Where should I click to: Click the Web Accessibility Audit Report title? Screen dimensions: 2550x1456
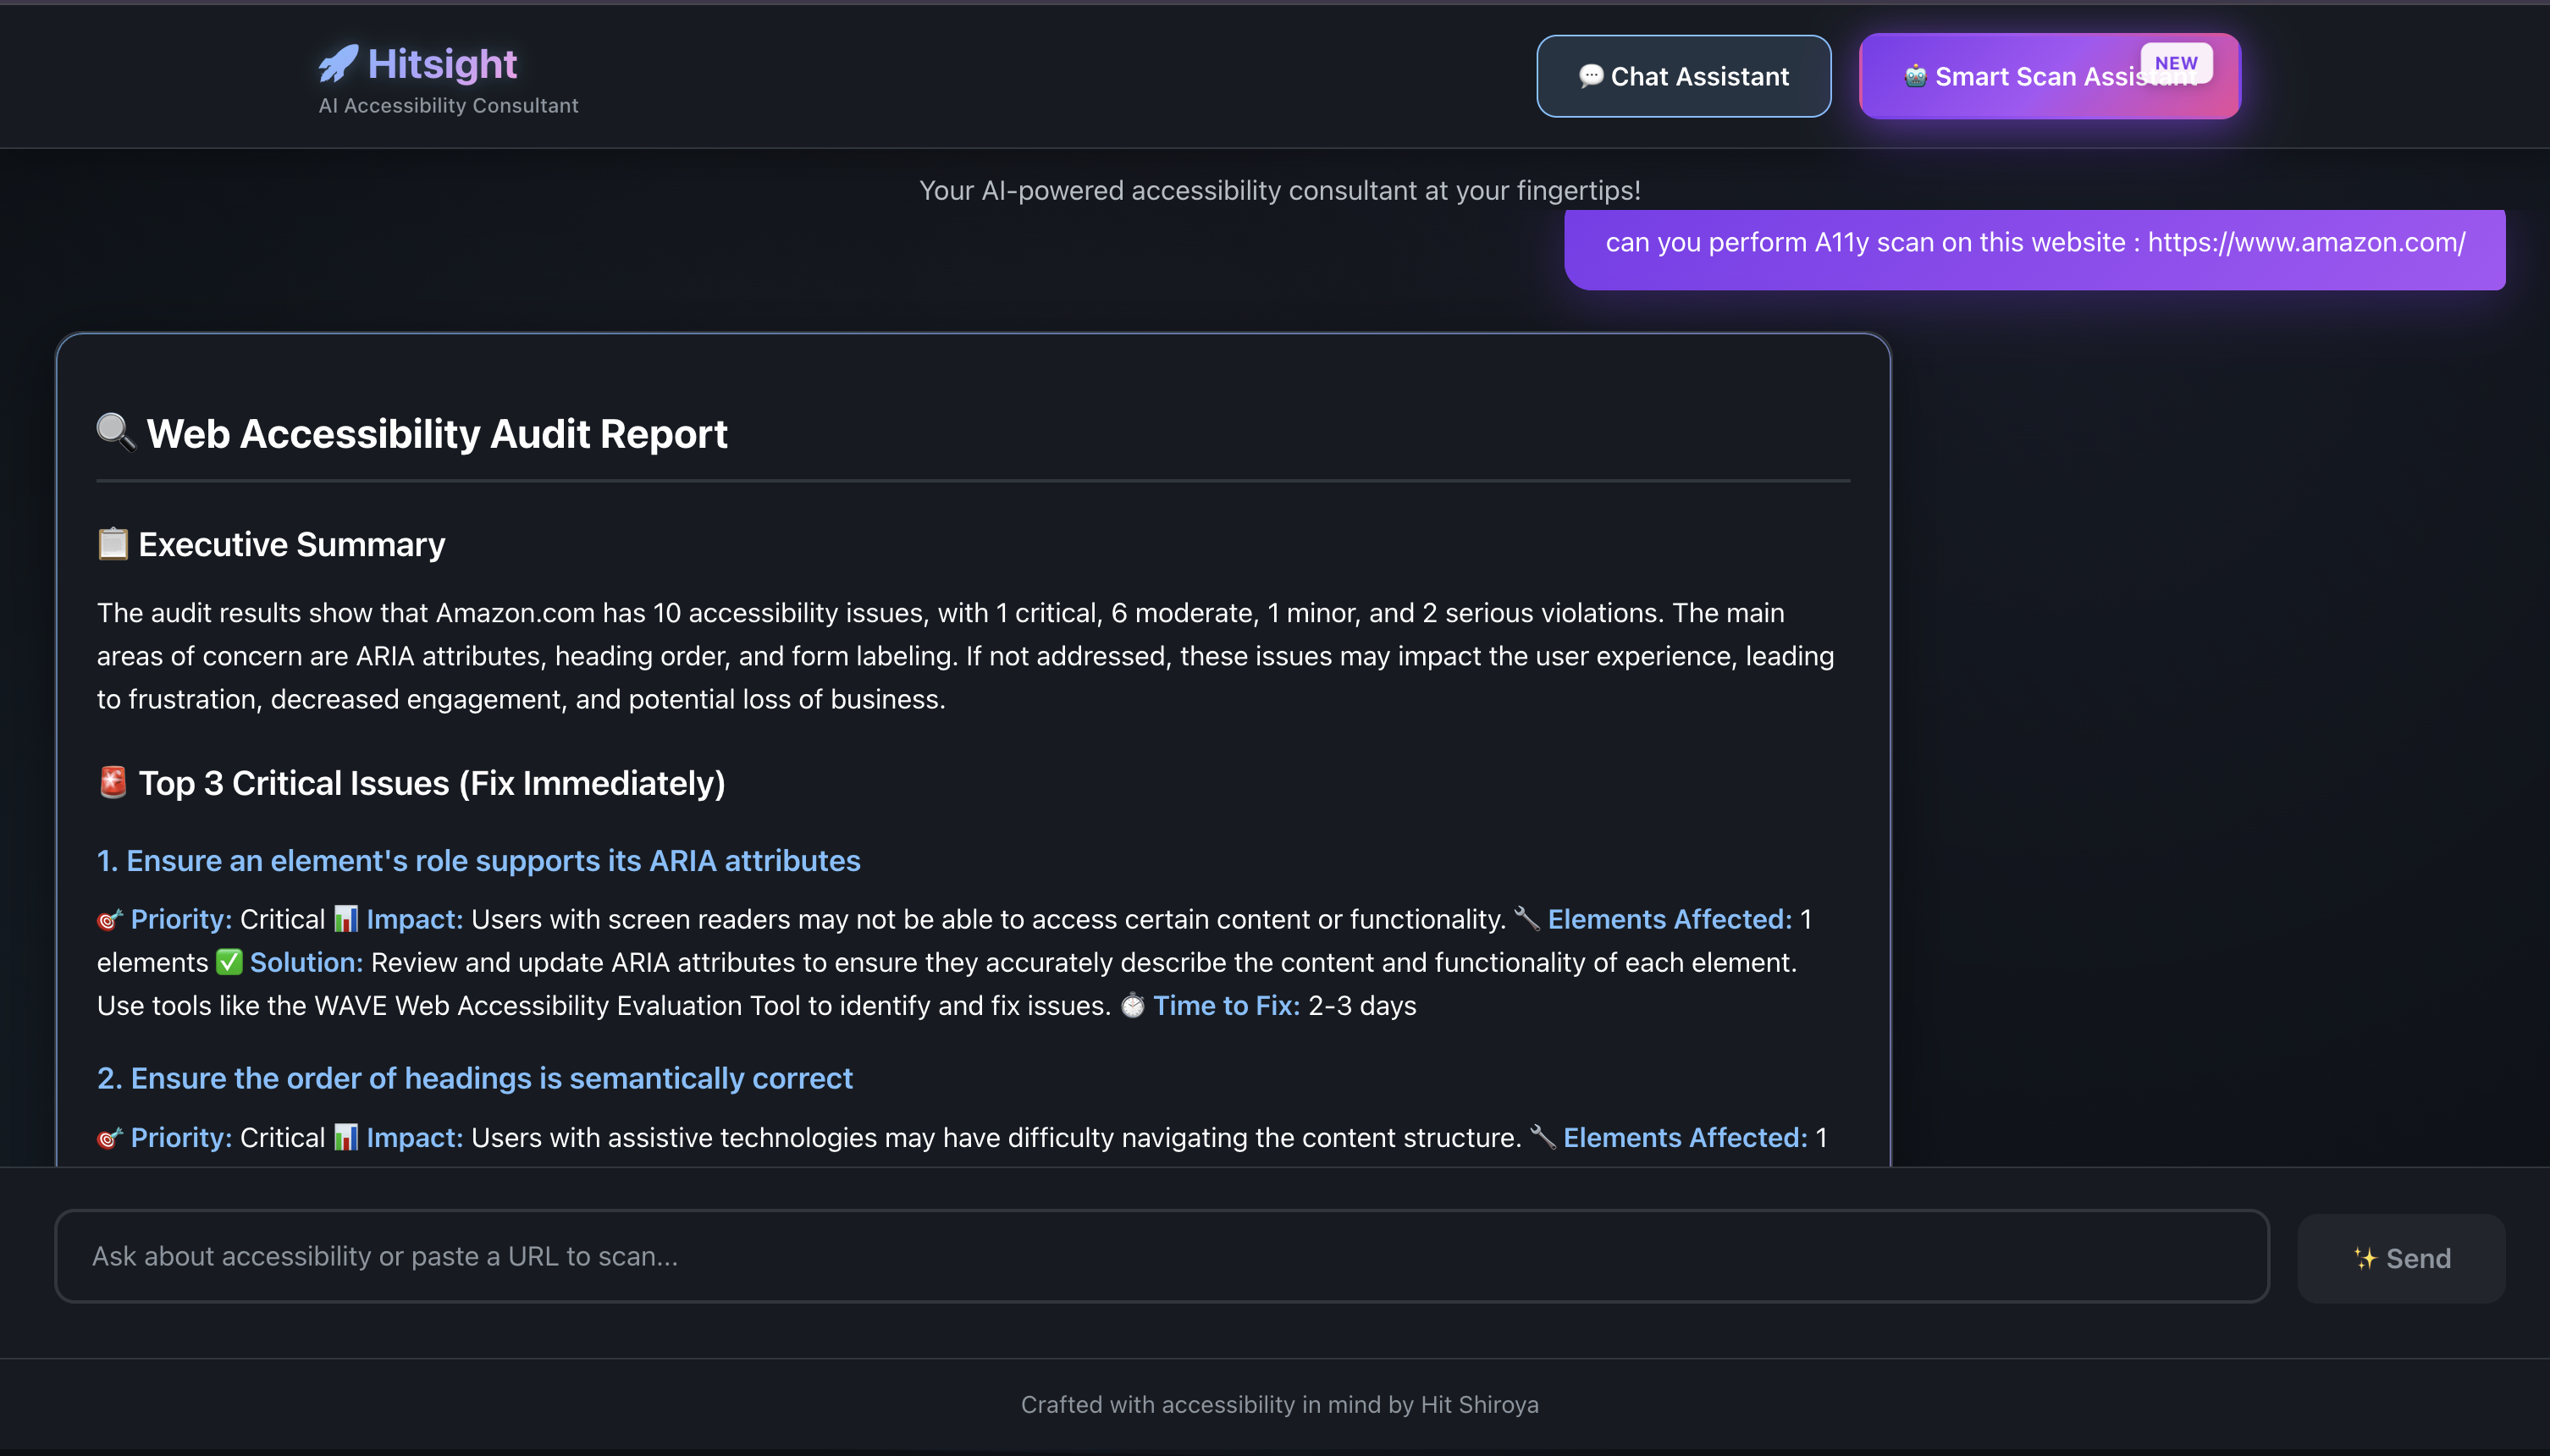tap(437, 434)
